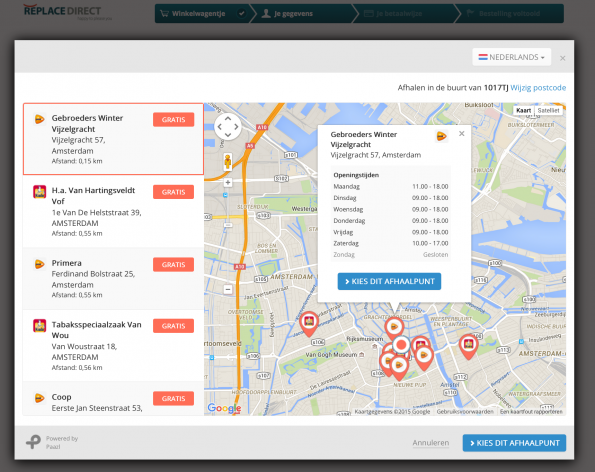The image size is (595, 472).
Task: Click the map pan control
Action: [228, 127]
